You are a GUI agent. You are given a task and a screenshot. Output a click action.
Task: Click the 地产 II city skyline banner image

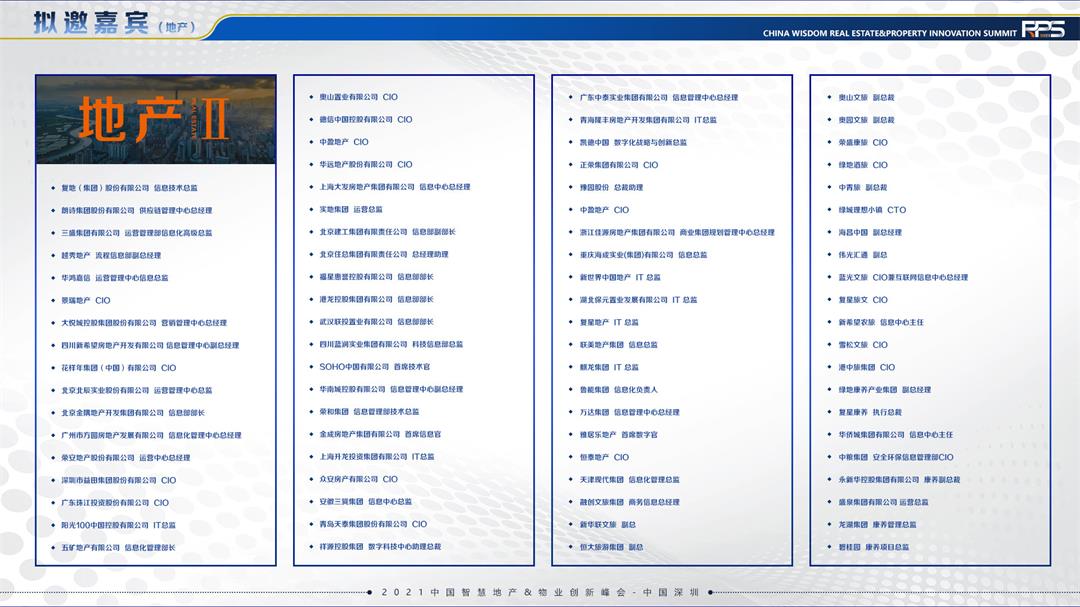[155, 120]
